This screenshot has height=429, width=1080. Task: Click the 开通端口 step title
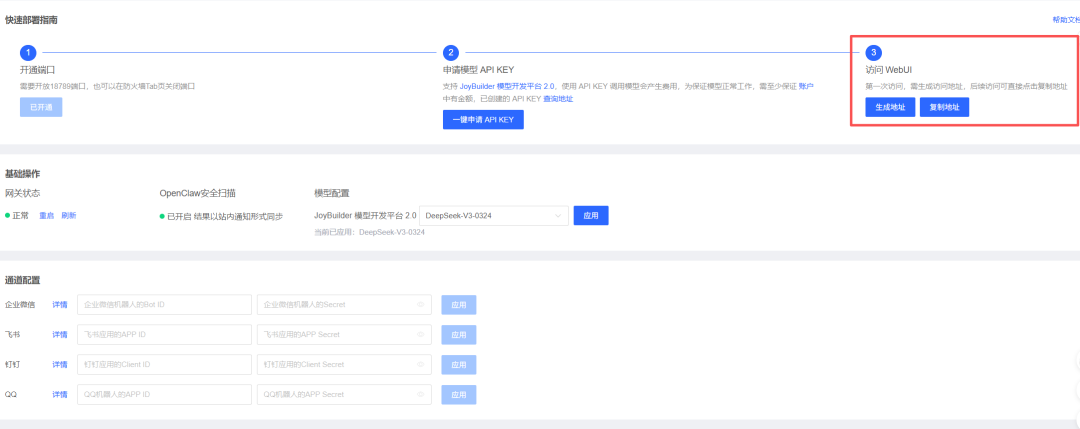(37, 70)
